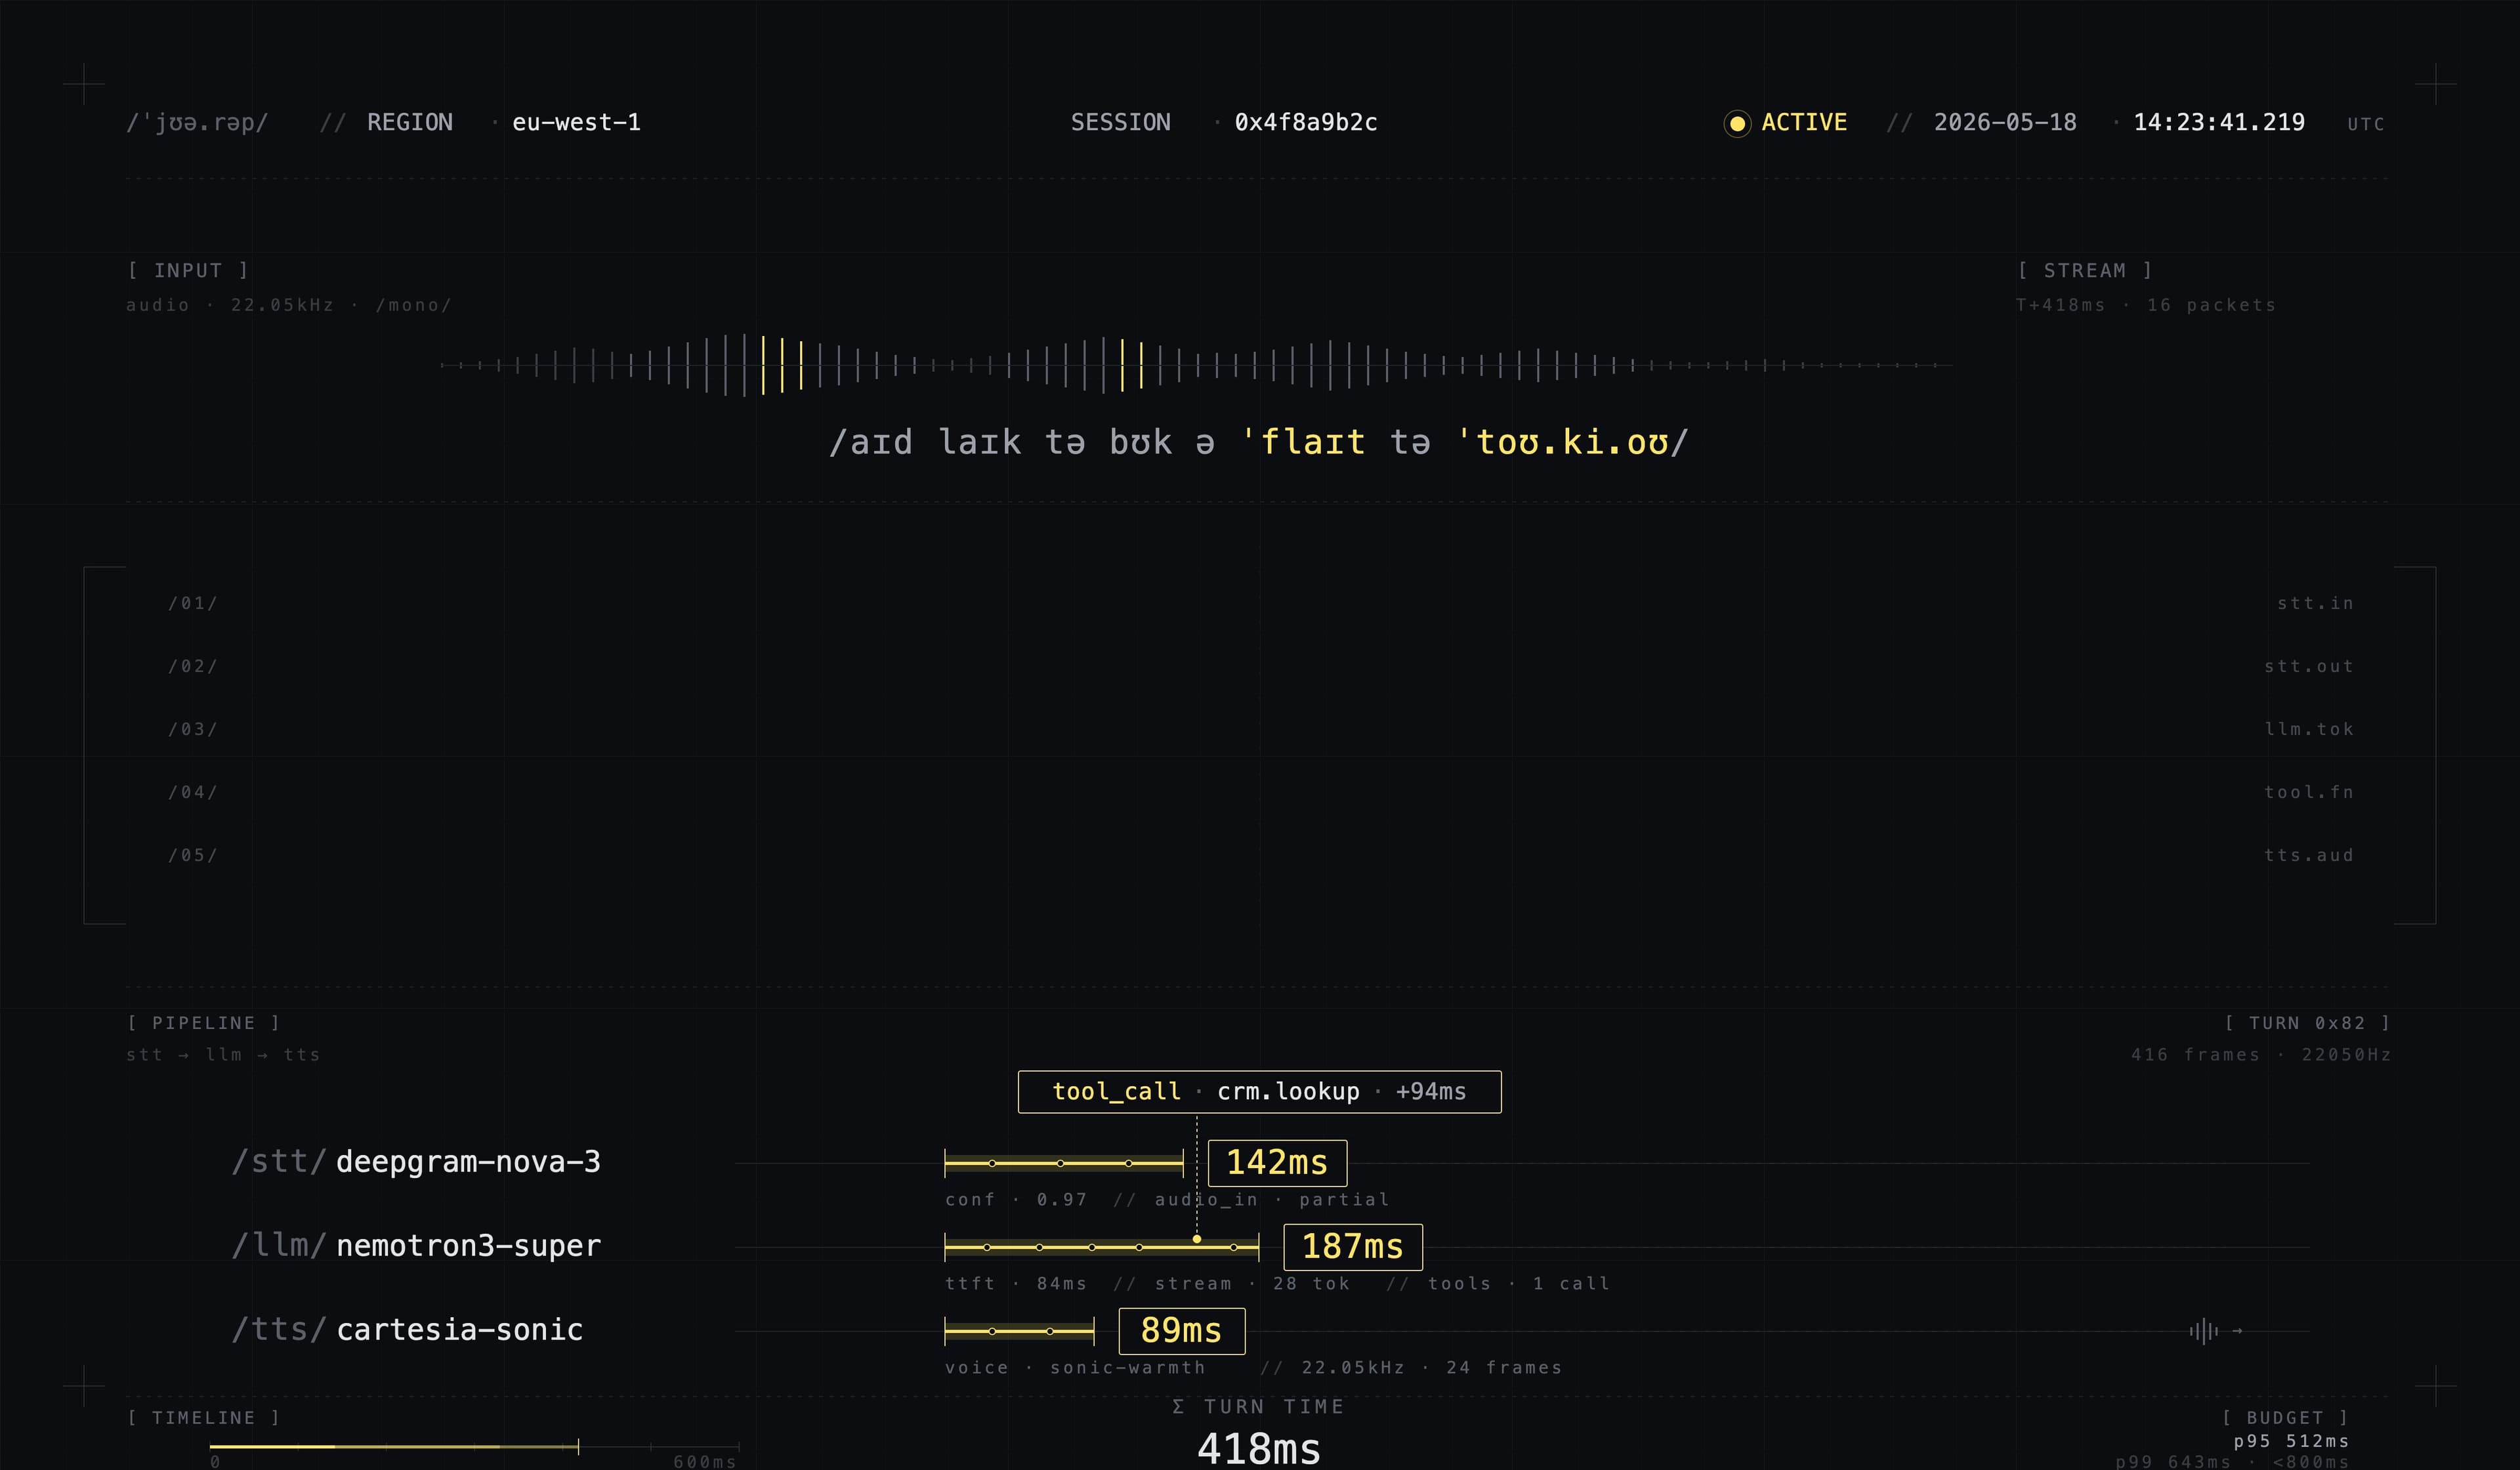Select row /03/ in the event list

click(x=193, y=729)
